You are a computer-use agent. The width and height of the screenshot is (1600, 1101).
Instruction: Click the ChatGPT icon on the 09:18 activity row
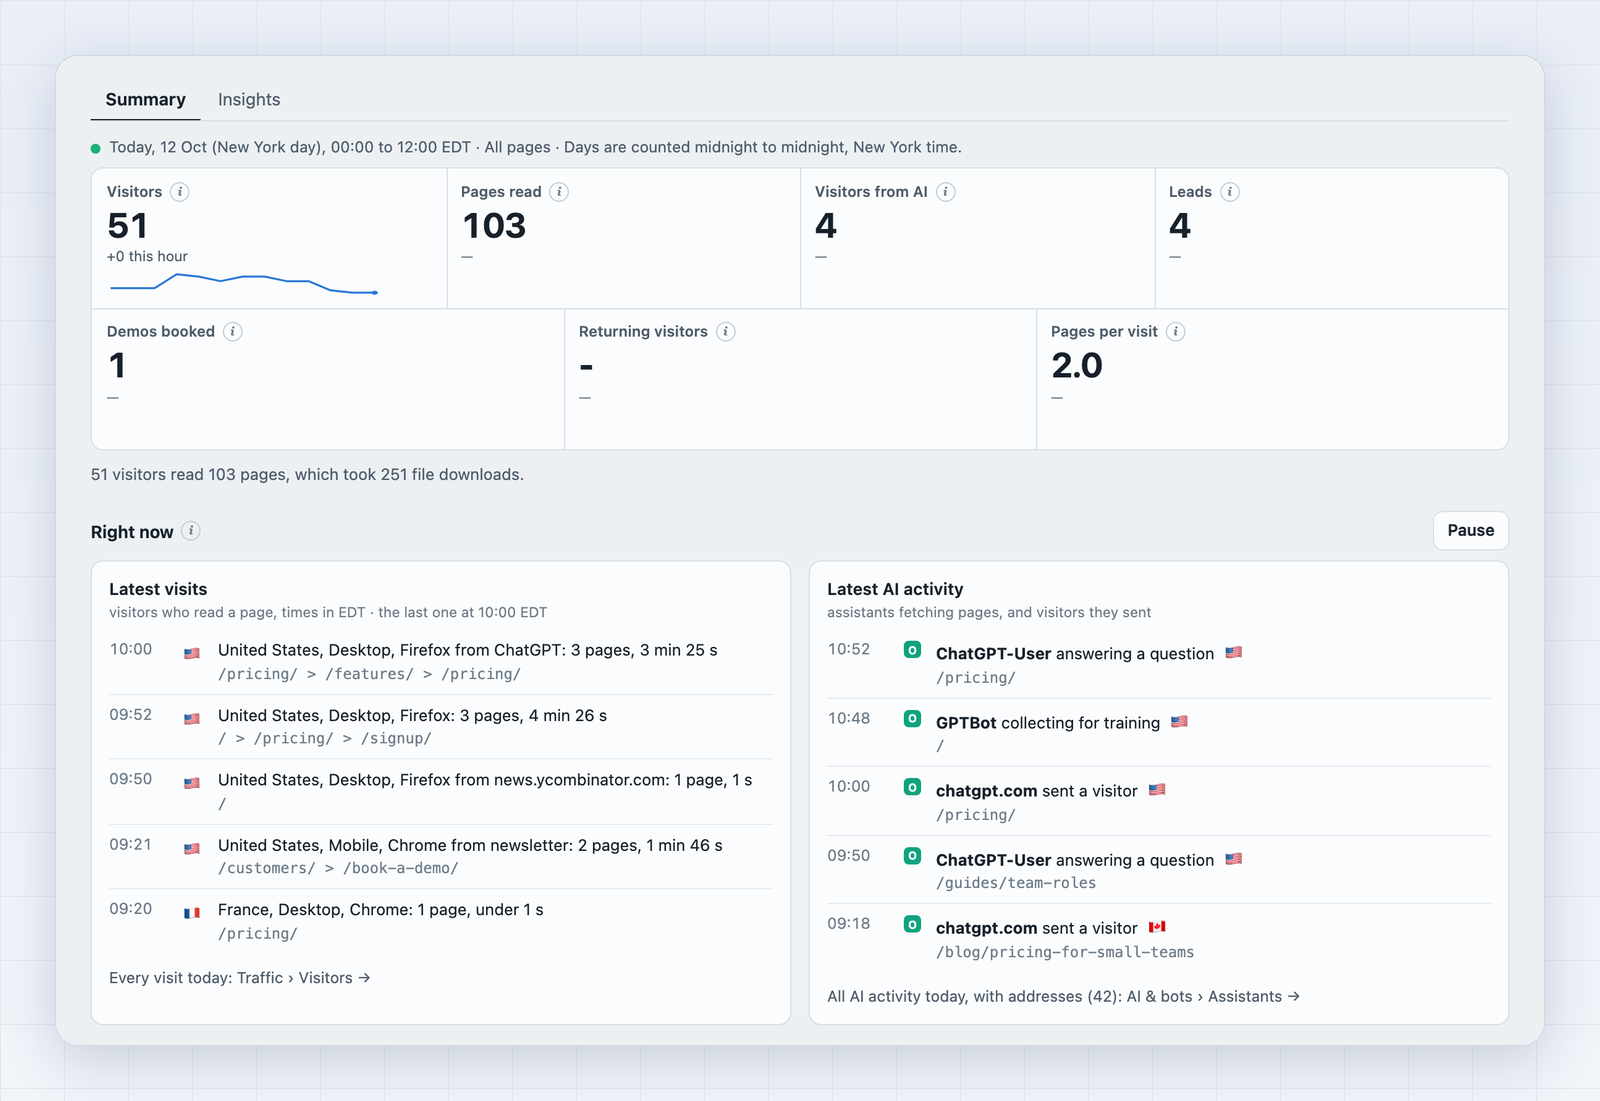click(x=912, y=924)
